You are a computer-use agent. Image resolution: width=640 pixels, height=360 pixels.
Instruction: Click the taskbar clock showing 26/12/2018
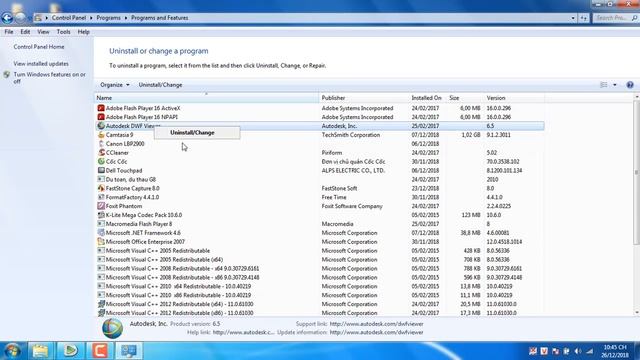click(x=615, y=351)
